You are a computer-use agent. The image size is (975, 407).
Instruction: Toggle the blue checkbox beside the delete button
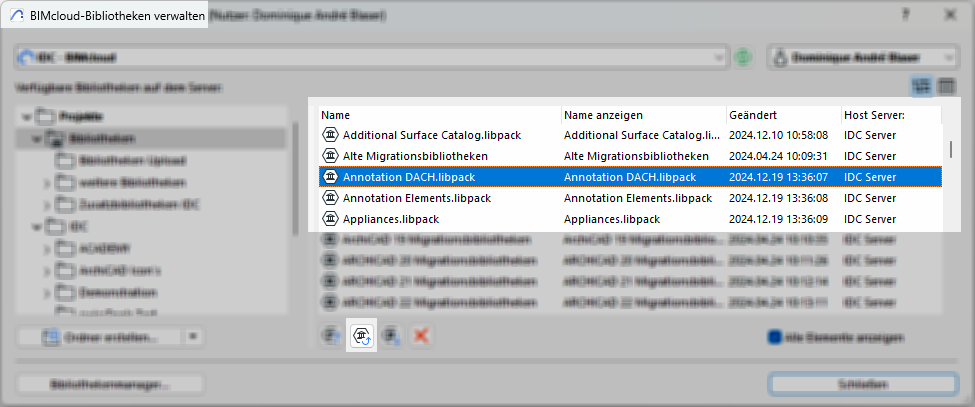click(x=774, y=337)
